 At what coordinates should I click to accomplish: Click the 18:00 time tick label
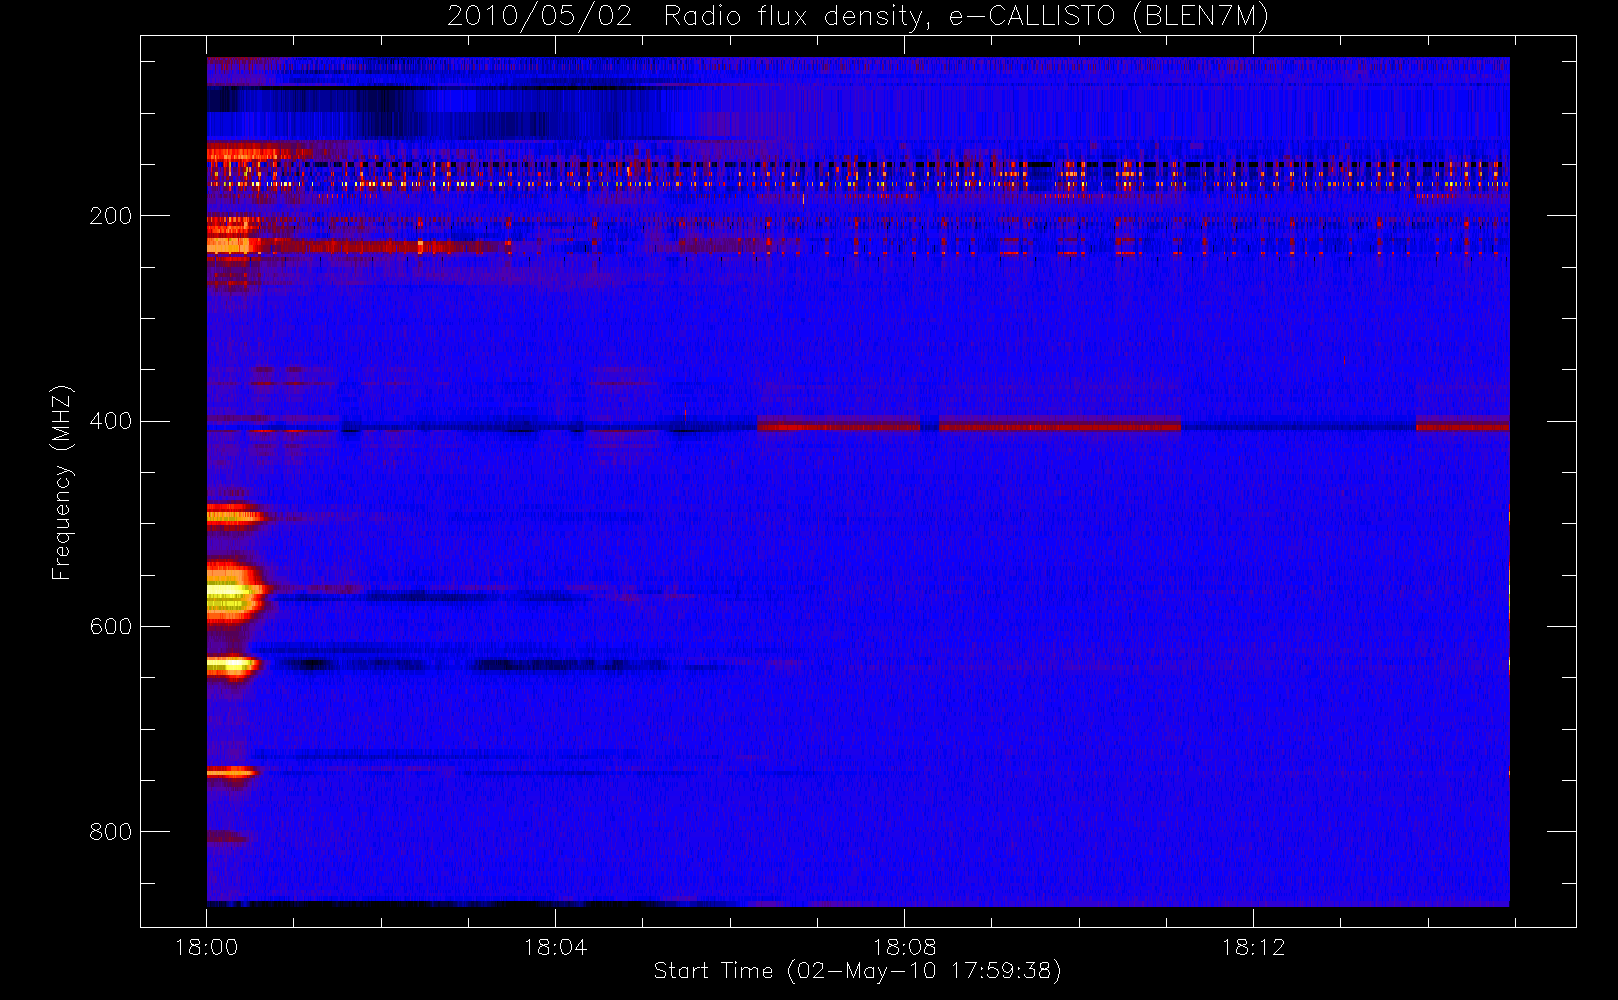coord(206,947)
